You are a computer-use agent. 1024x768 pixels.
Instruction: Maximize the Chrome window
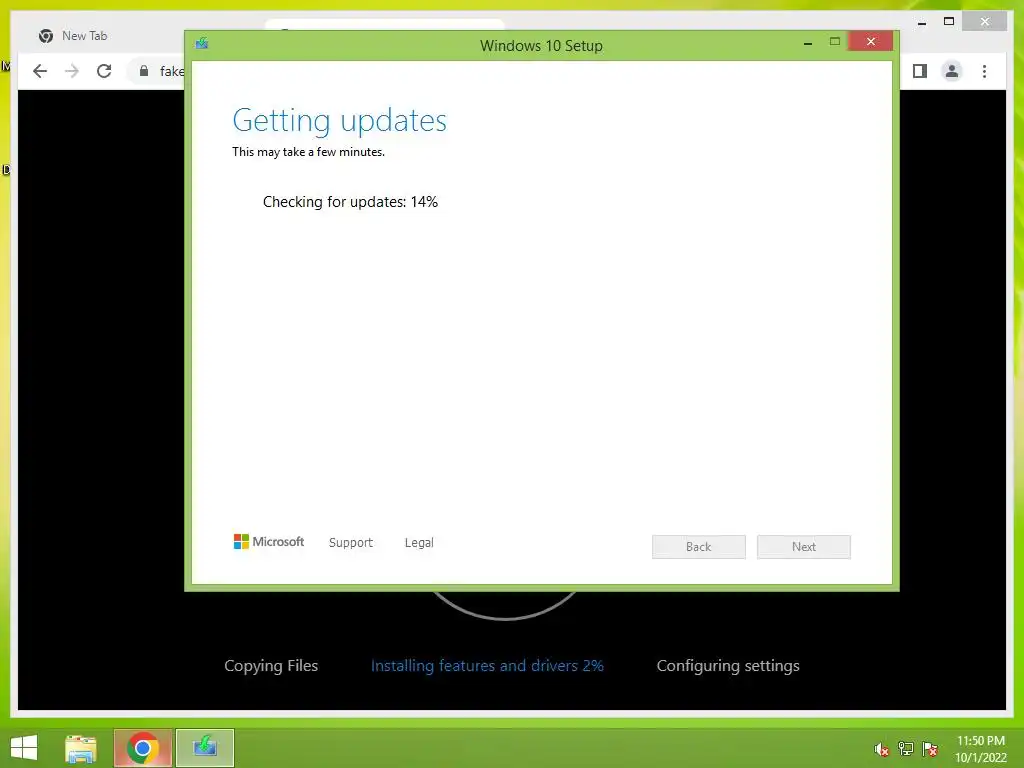point(949,22)
